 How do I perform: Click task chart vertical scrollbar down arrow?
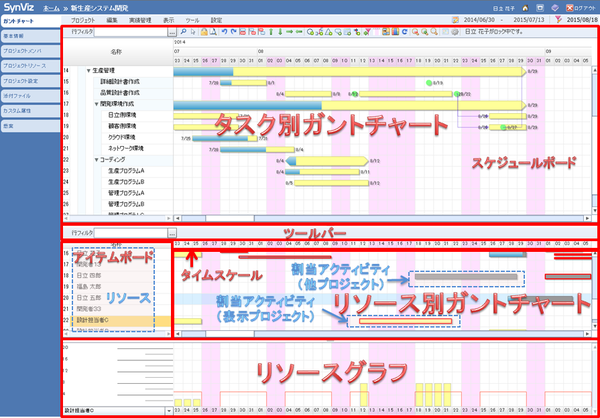click(x=594, y=210)
